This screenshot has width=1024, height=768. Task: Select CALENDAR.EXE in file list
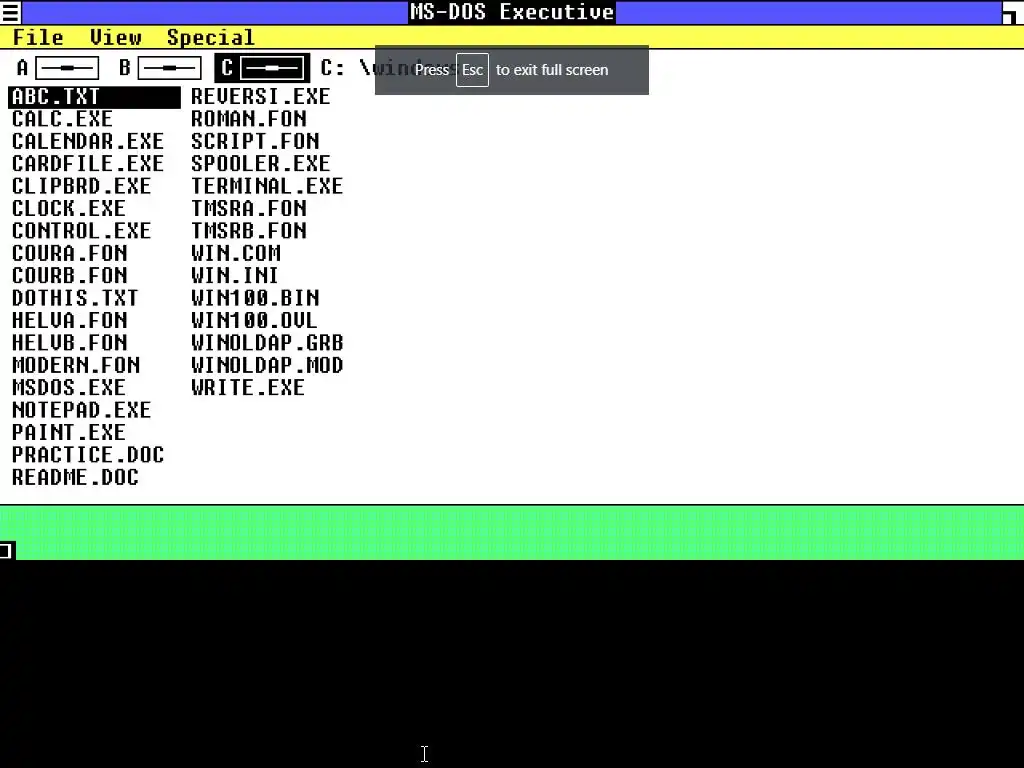point(88,141)
